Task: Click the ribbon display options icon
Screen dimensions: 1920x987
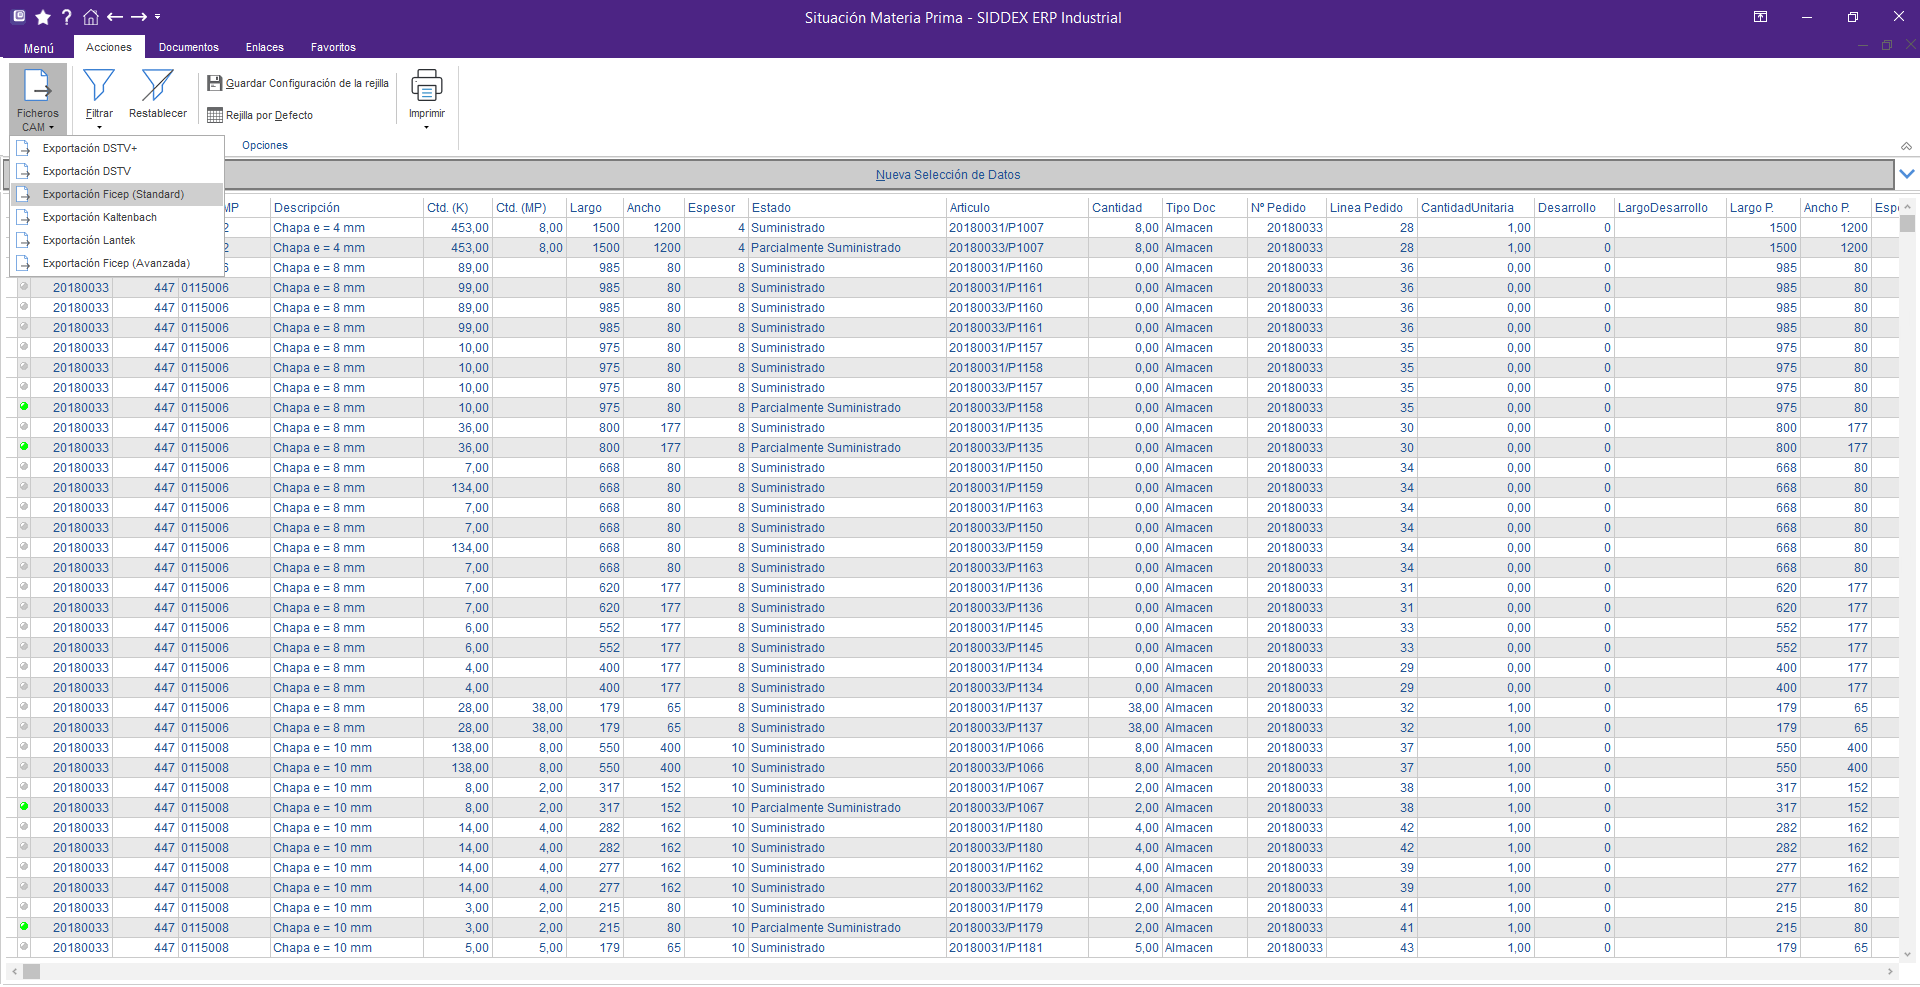Action: click(1760, 17)
